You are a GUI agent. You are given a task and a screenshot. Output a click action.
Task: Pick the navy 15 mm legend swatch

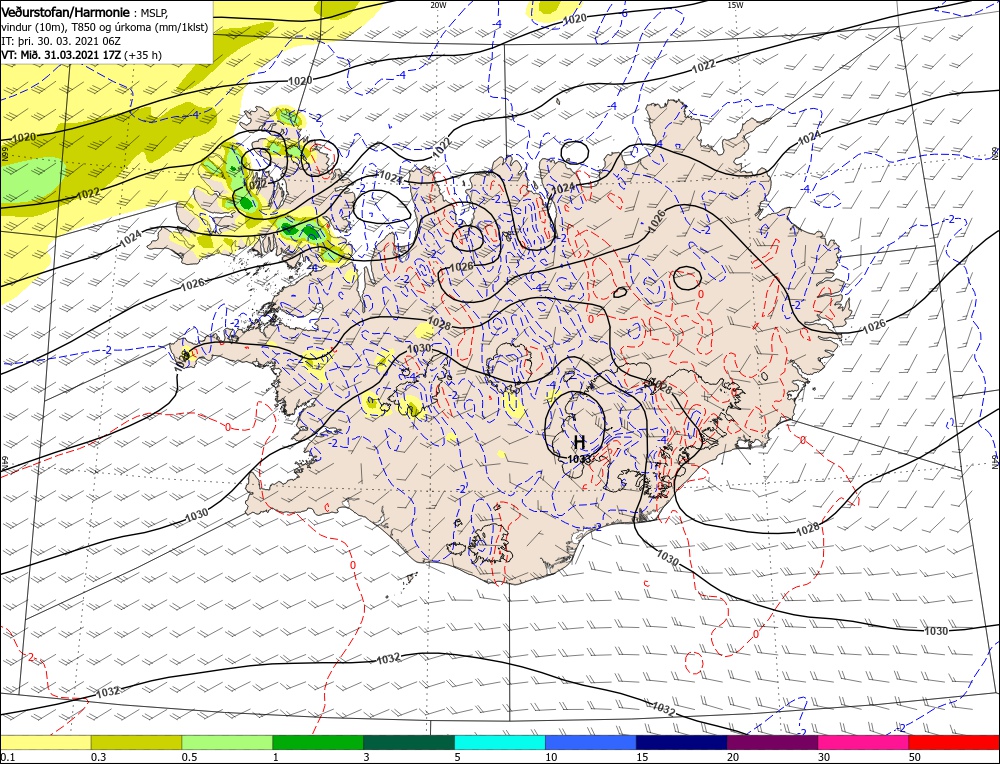pyautogui.click(x=682, y=742)
